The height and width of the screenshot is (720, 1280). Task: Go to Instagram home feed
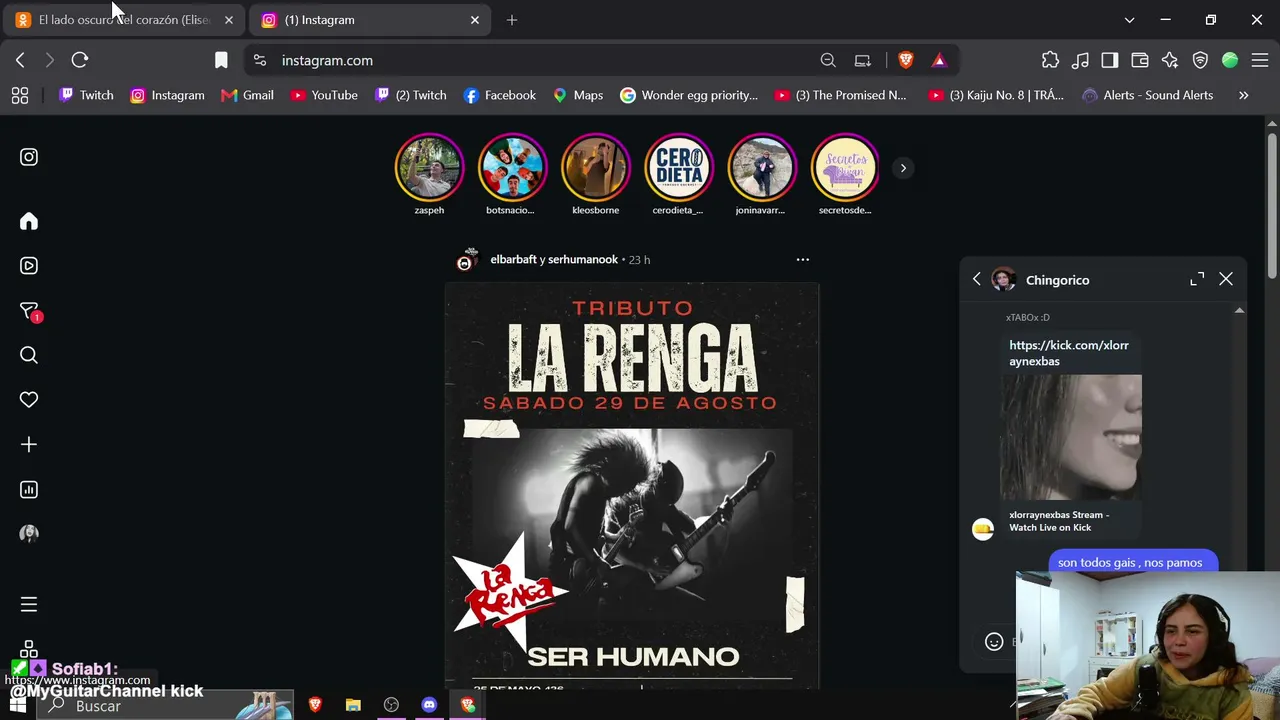(x=29, y=221)
